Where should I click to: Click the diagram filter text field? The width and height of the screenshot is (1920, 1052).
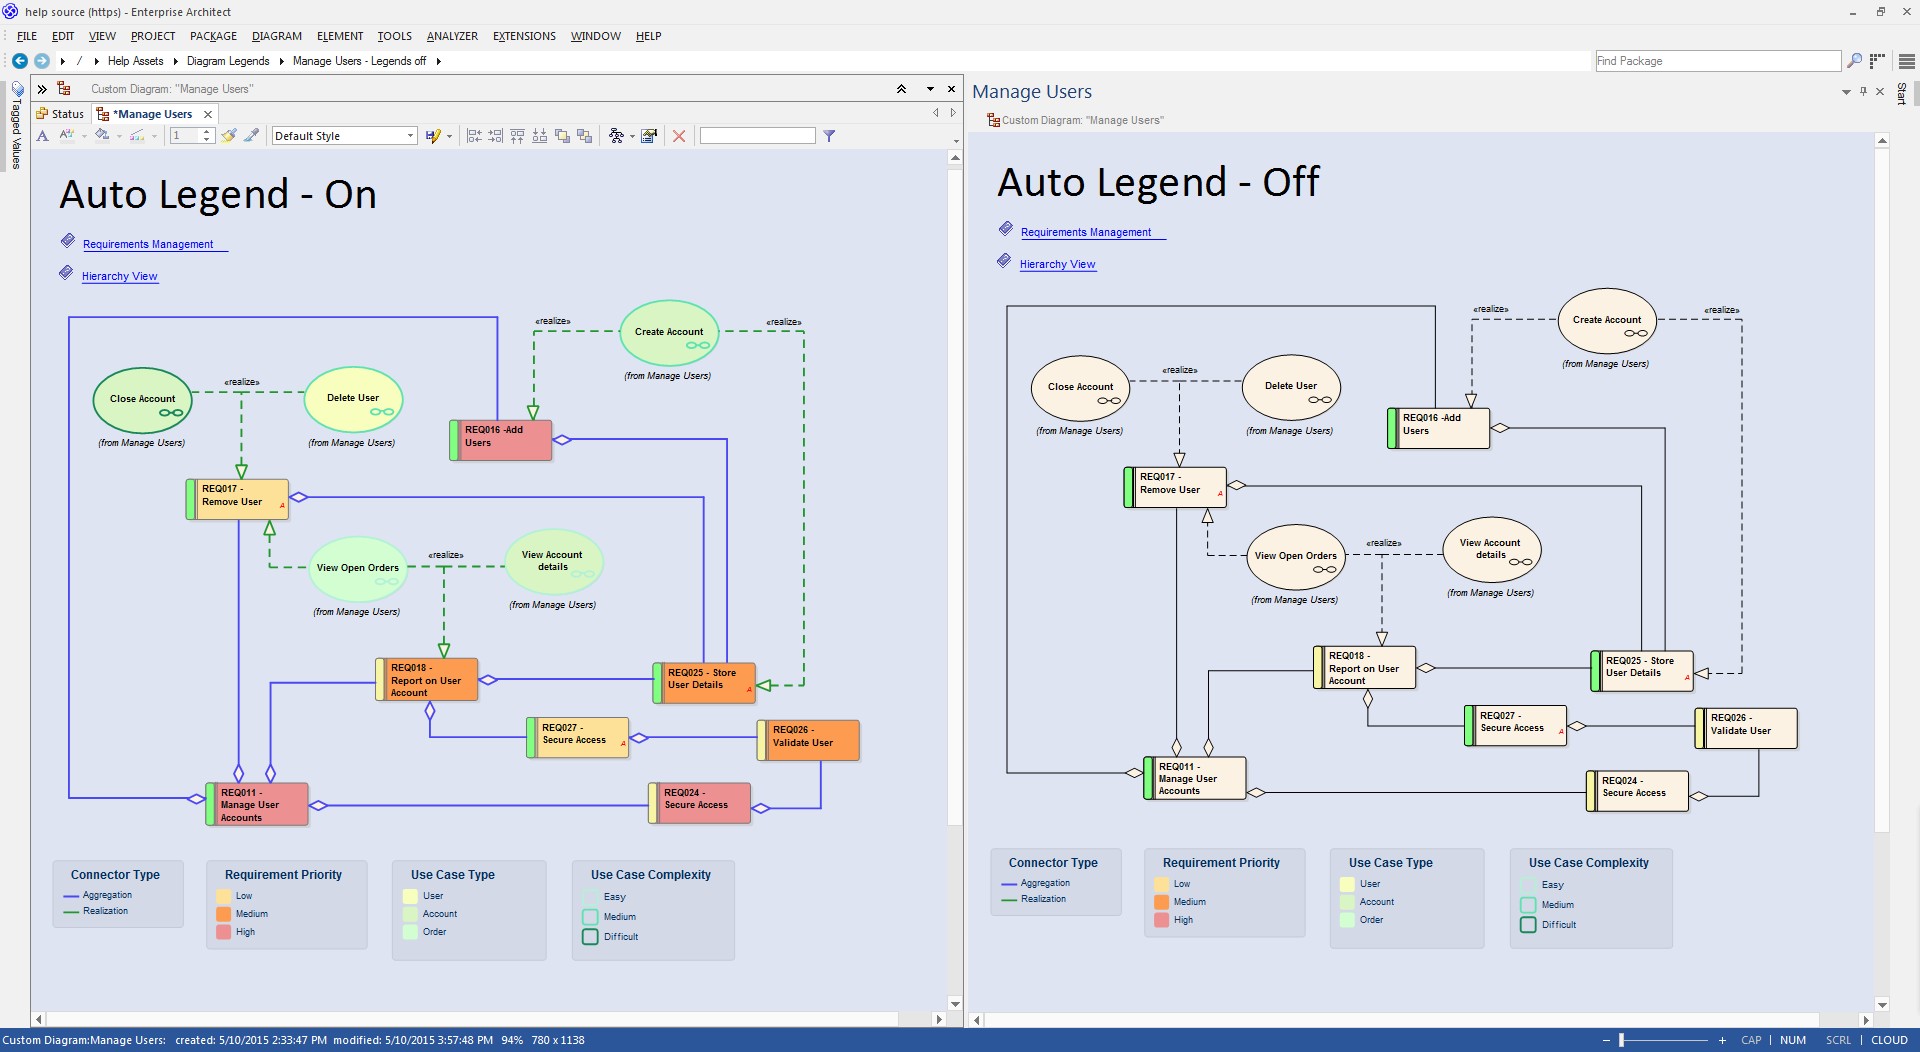757,136
